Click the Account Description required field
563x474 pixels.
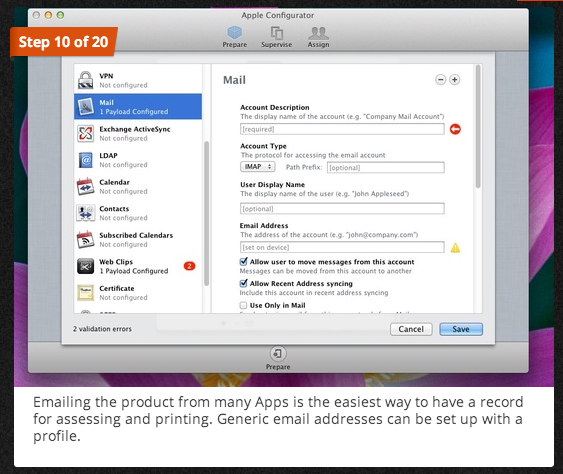[342, 129]
